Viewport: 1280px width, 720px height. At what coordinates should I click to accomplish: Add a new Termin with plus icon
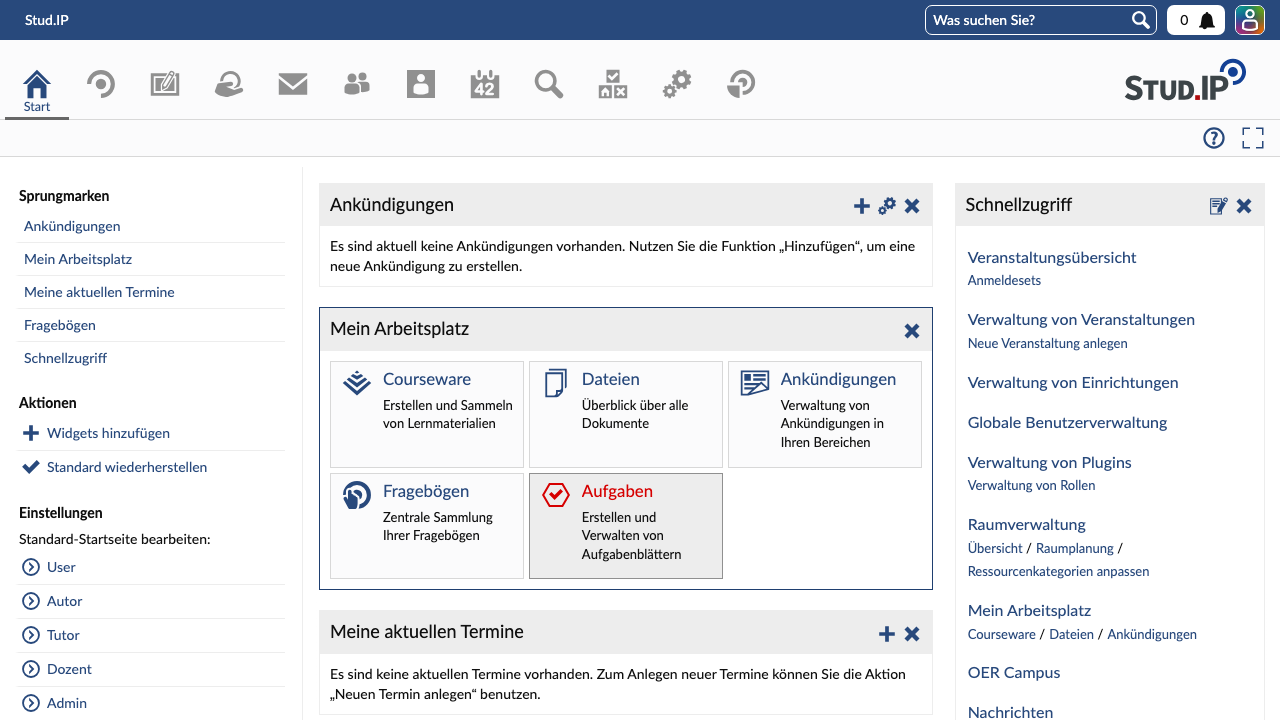pyautogui.click(x=887, y=634)
